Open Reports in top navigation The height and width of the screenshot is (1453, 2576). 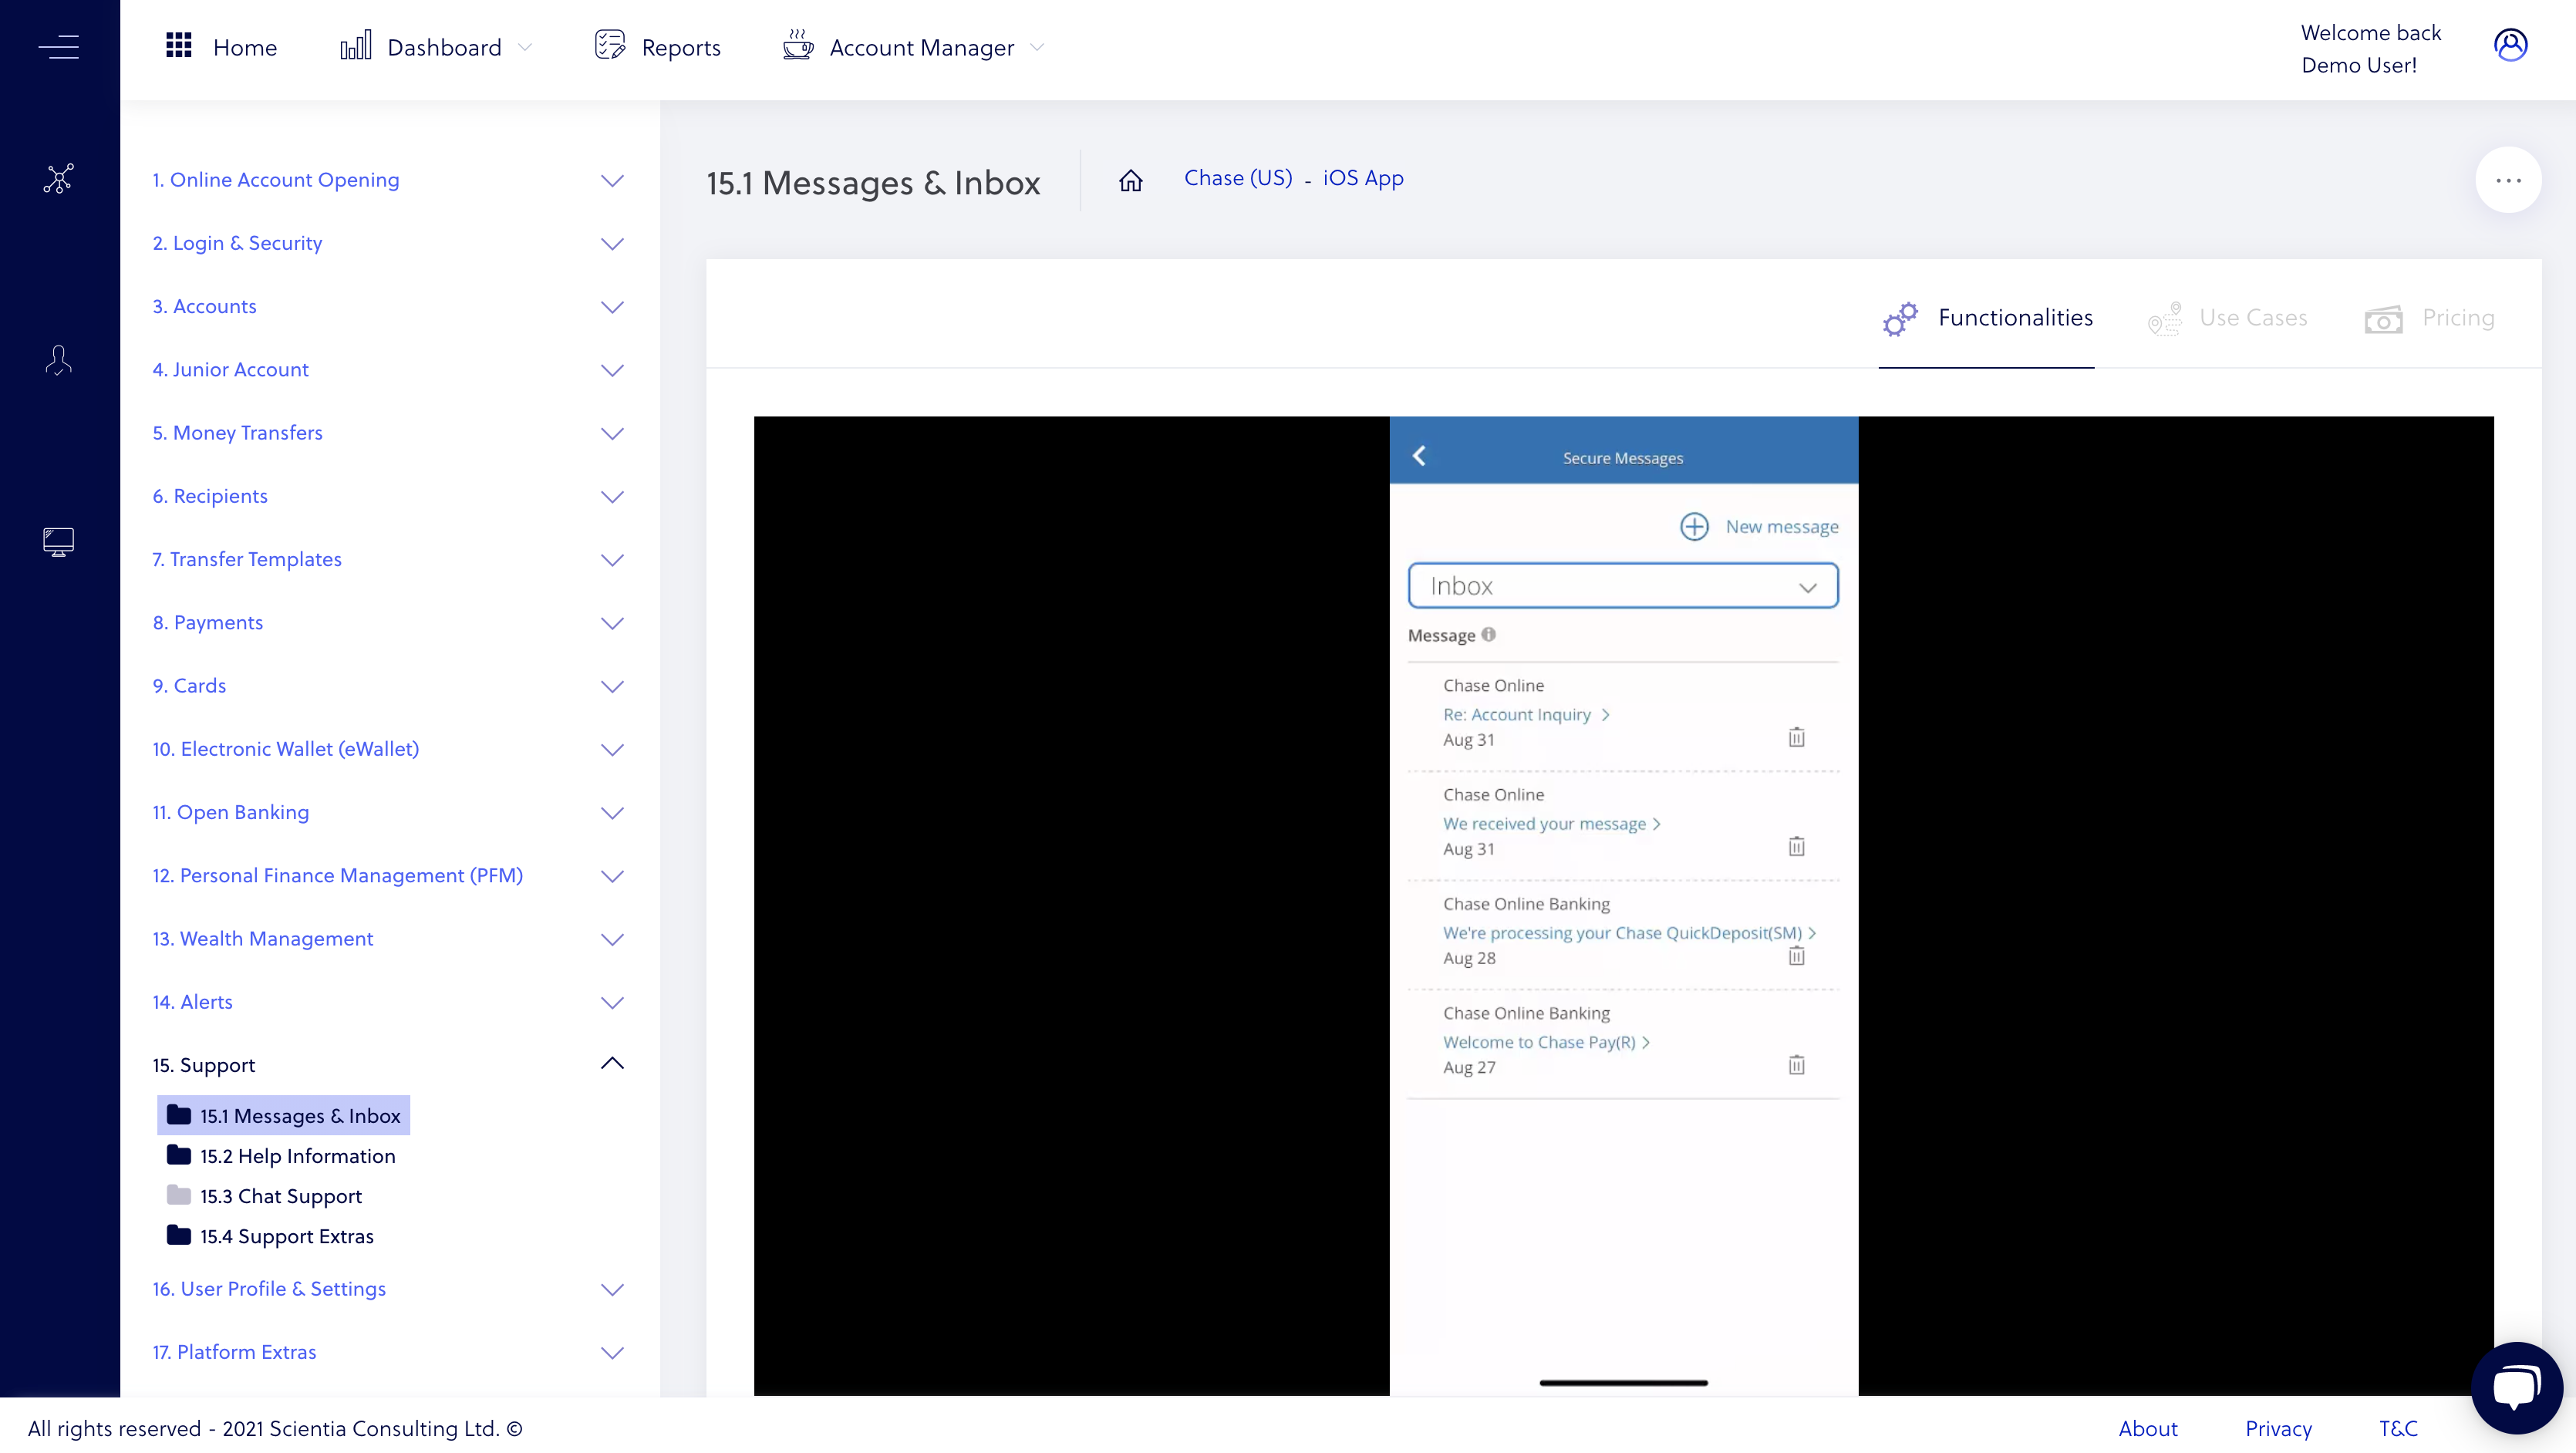tap(681, 47)
